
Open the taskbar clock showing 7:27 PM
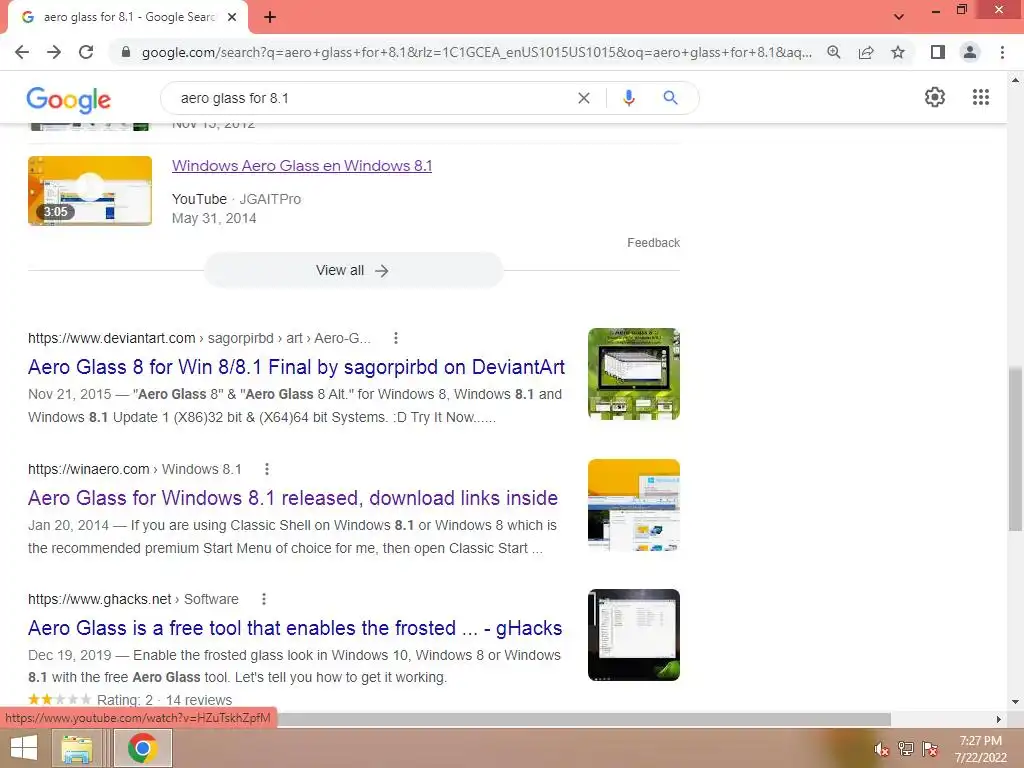(x=980, y=749)
